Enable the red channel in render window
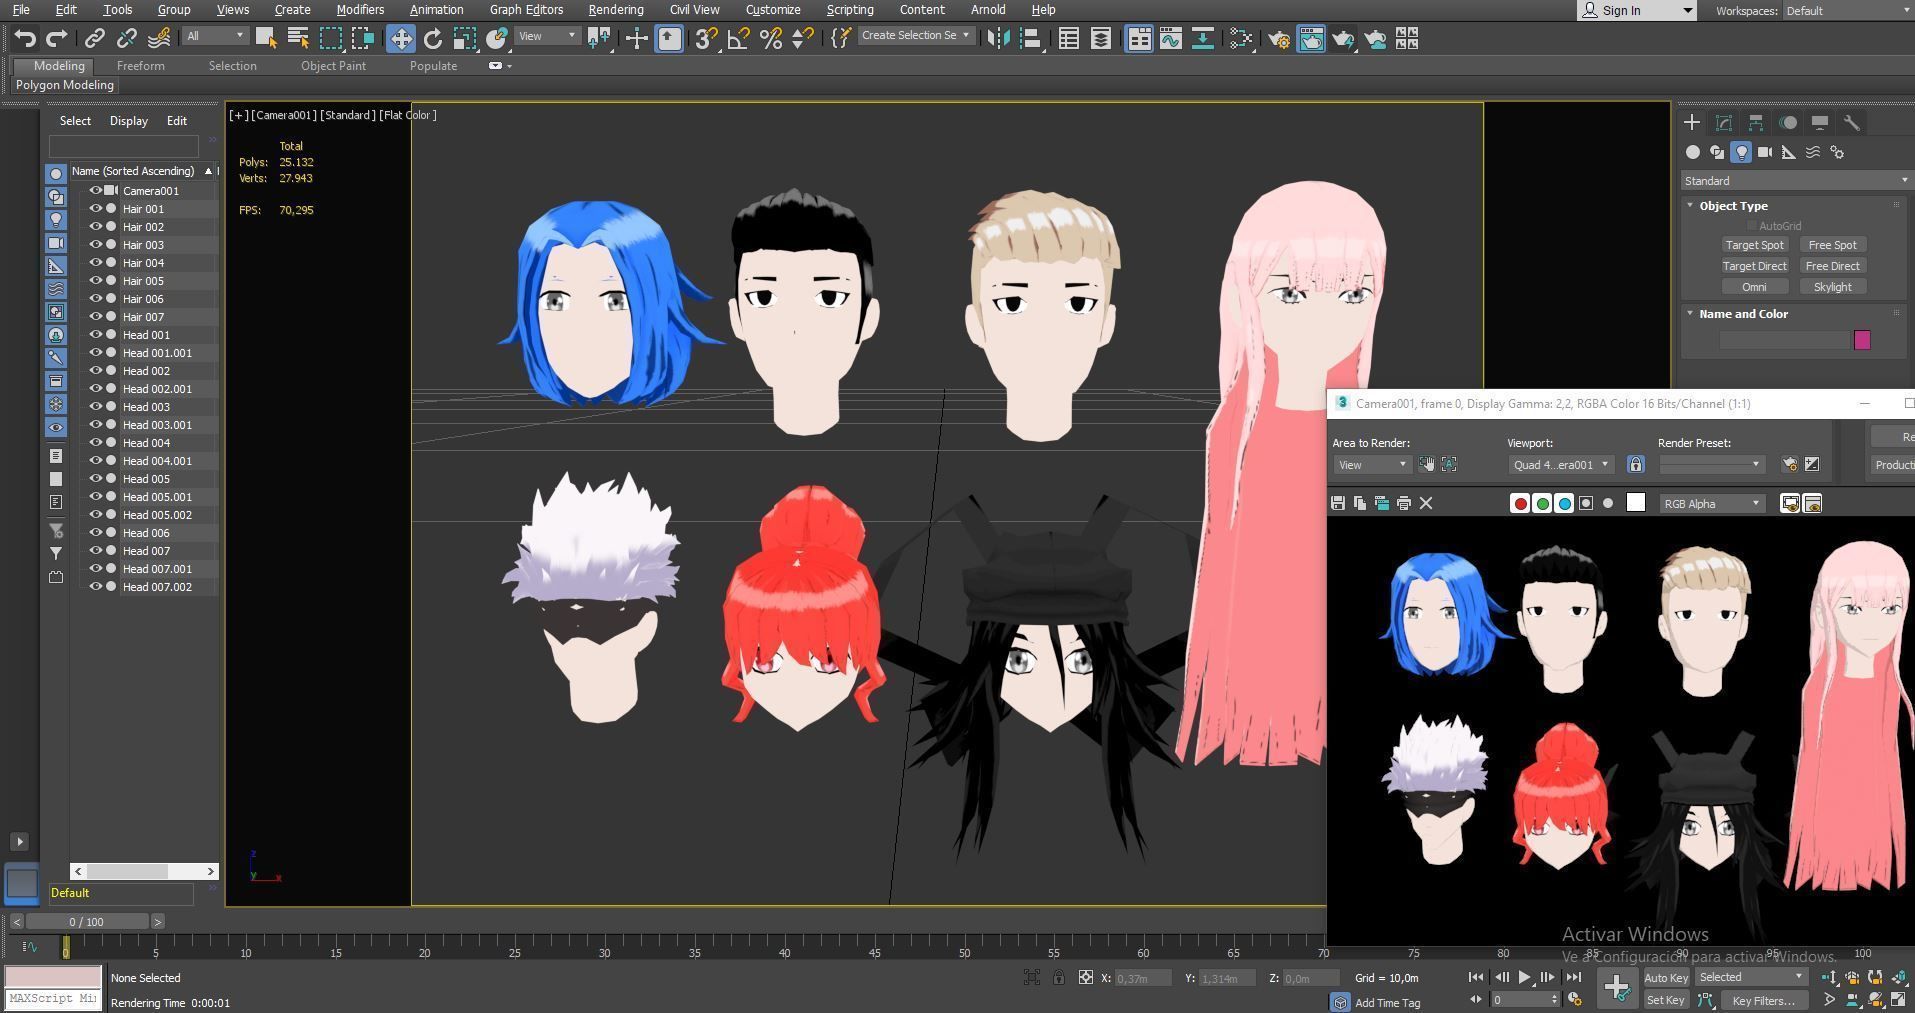This screenshot has height=1013, width=1915. click(x=1520, y=503)
